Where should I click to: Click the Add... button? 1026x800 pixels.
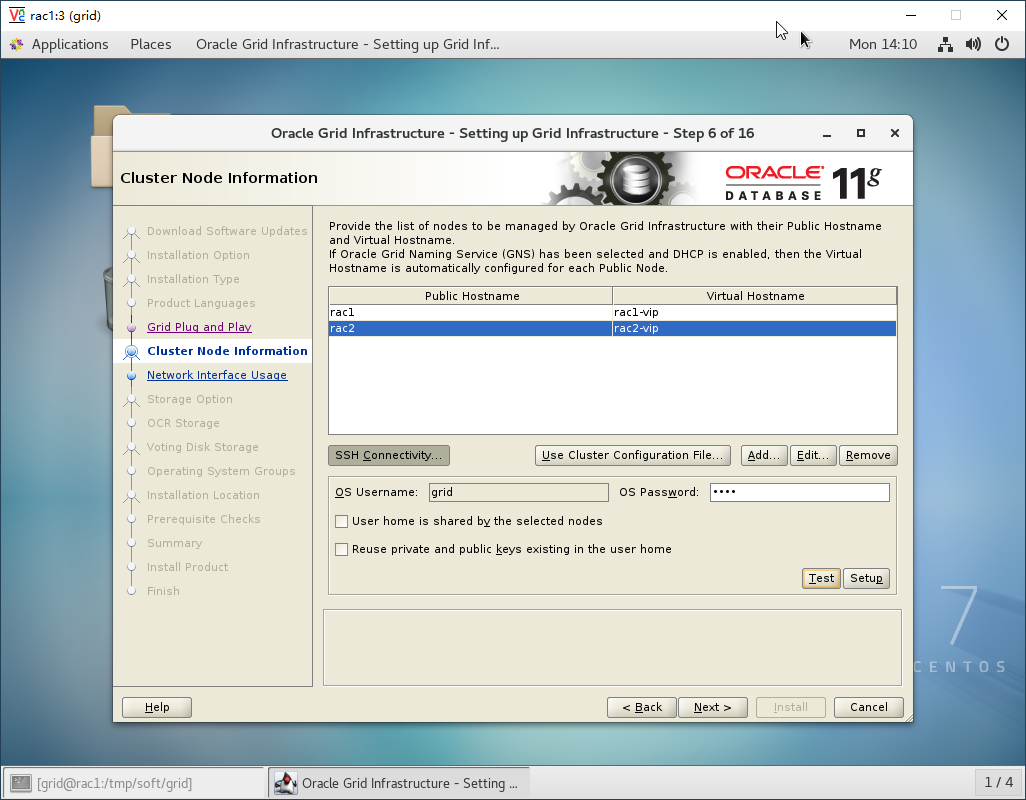coord(764,455)
